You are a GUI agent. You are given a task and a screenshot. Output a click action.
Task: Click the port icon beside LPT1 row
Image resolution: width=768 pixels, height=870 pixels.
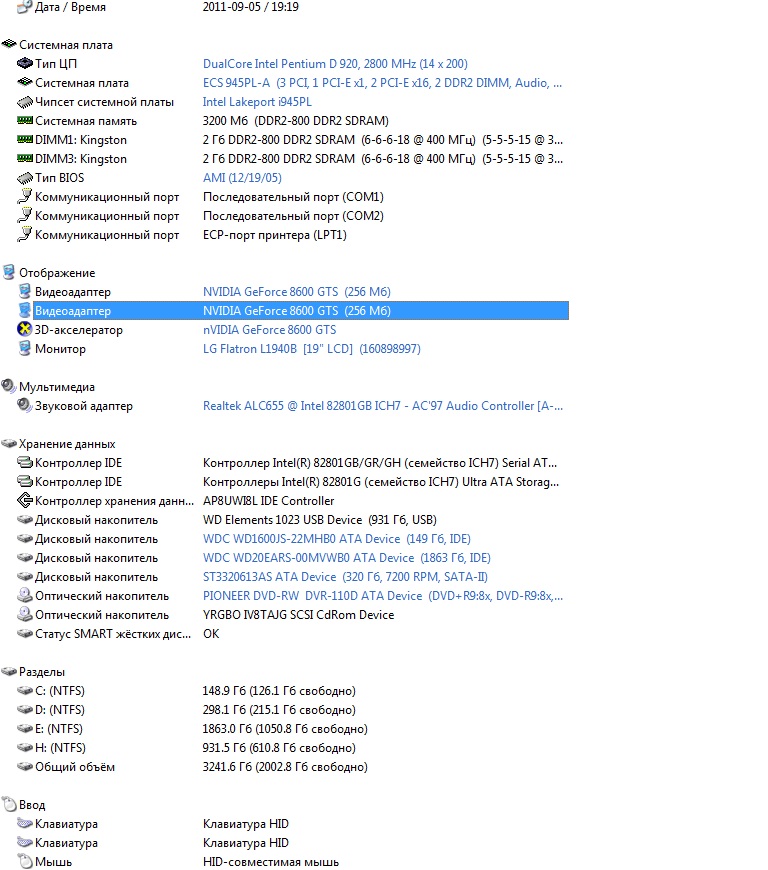tap(24, 234)
